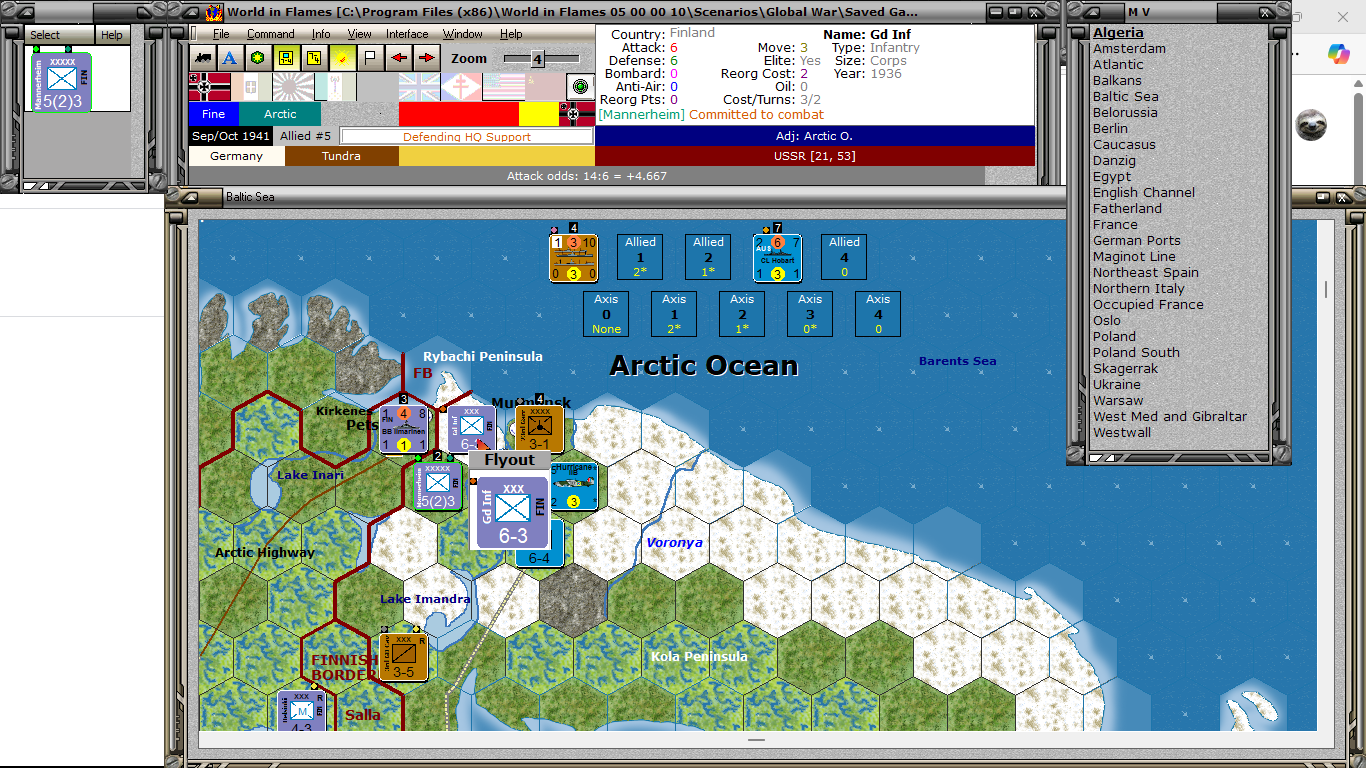The height and width of the screenshot is (768, 1366).
Task: Select the blue 6-4 unit under the flyout
Action: 540,558
